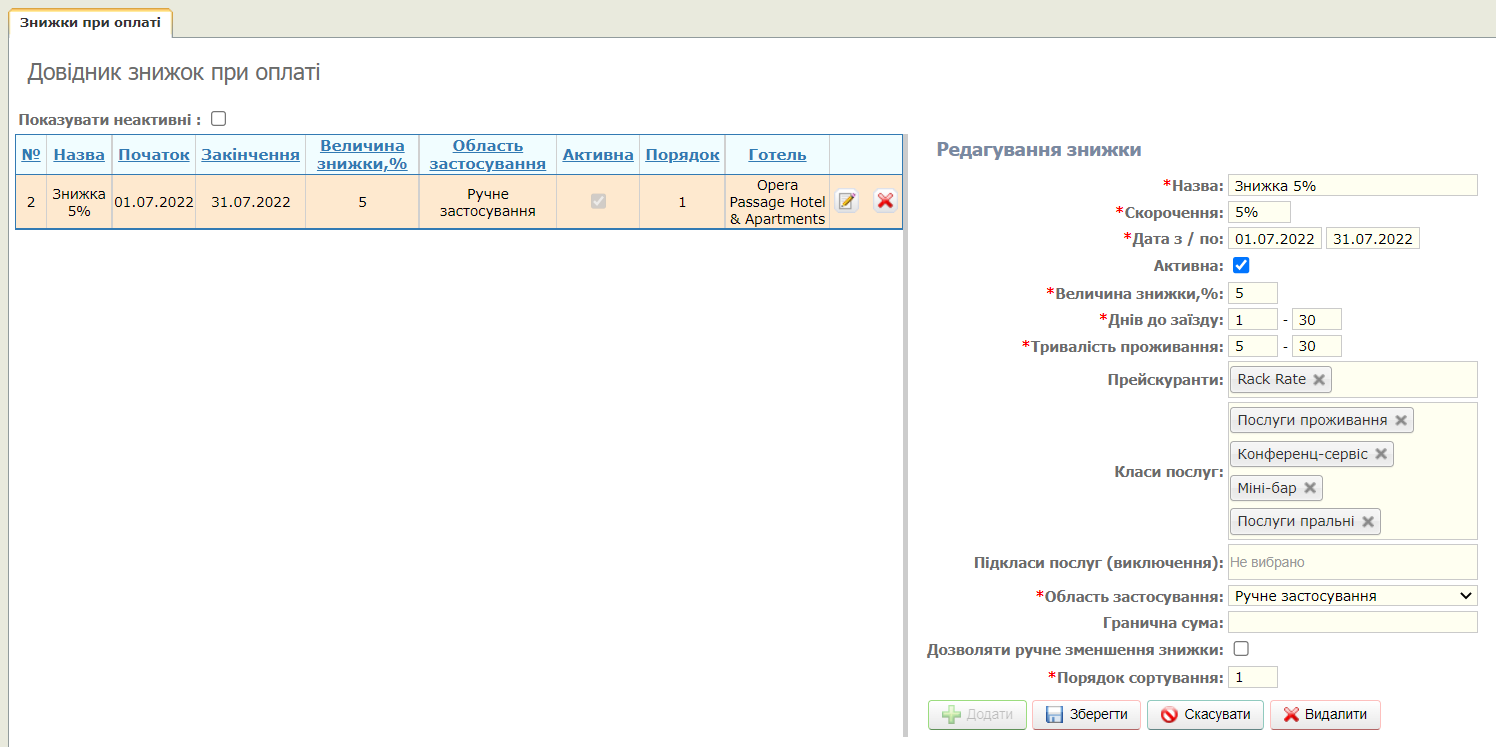Image resolution: width=1496 pixels, height=747 pixels.
Task: Switch to the Знижки при оплаті tab
Action: (x=90, y=22)
